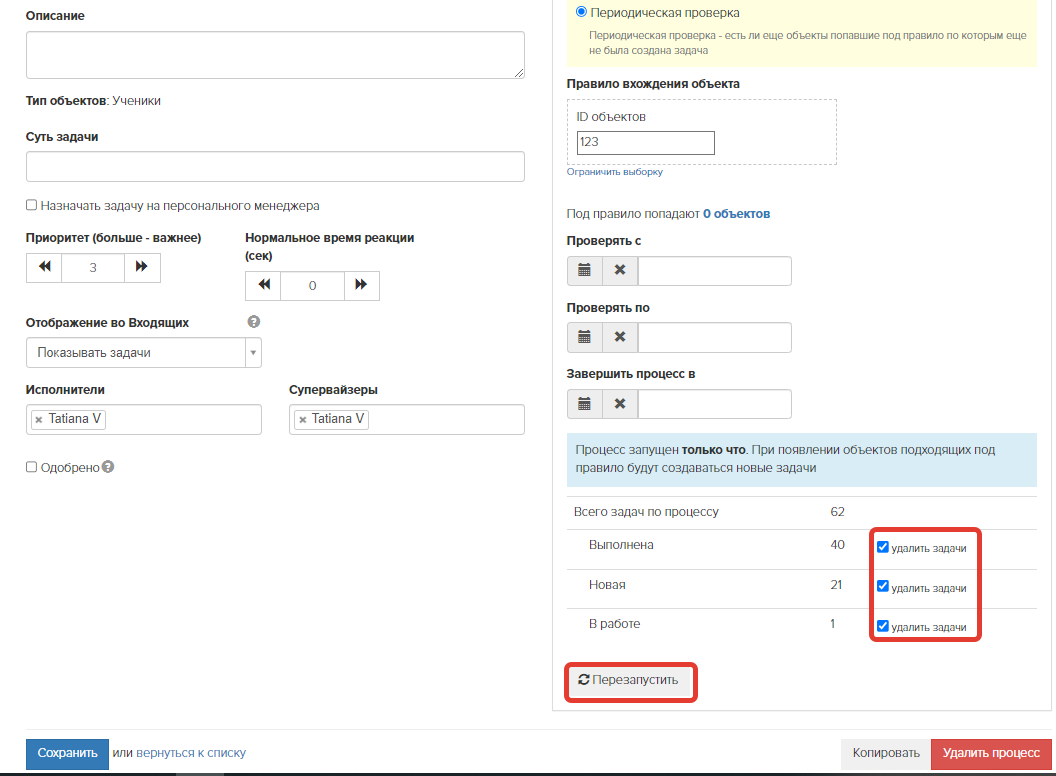Open calendar for 'Проверять с' date

pos(584,271)
